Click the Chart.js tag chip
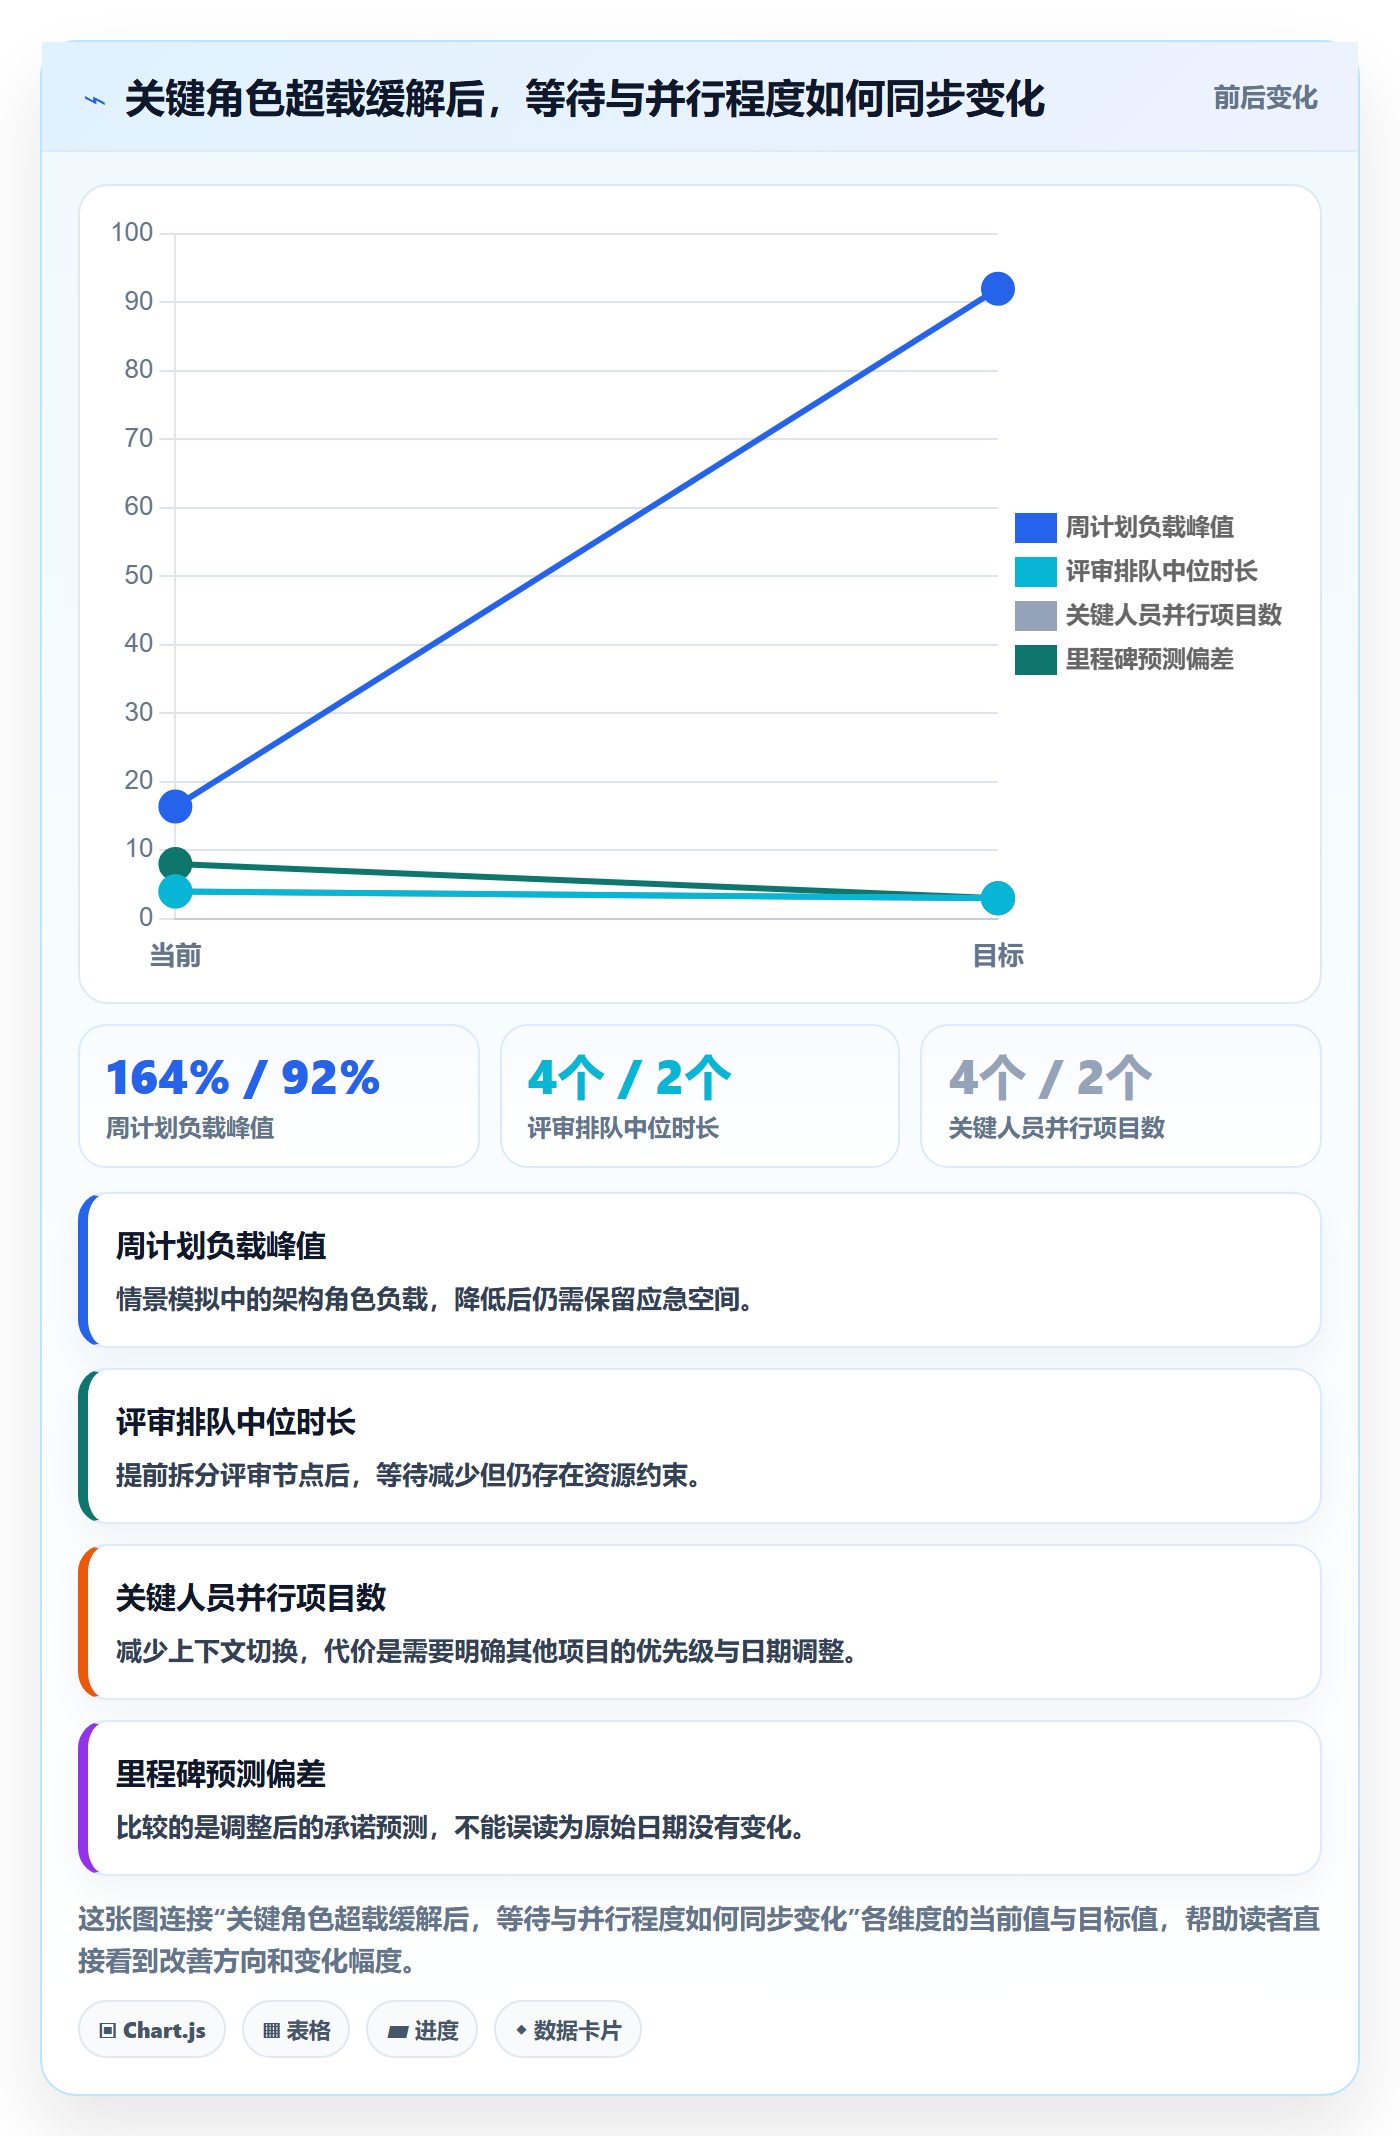Screen dimensions: 1400x2136 (x=152, y=2029)
